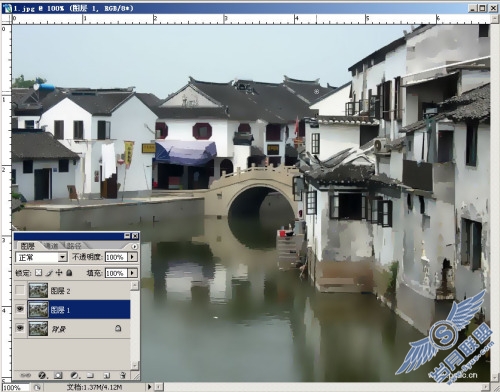Screen dimensions: 500x392
Task: Open the 不透明度 opacity slider arrow
Action: click(x=133, y=257)
